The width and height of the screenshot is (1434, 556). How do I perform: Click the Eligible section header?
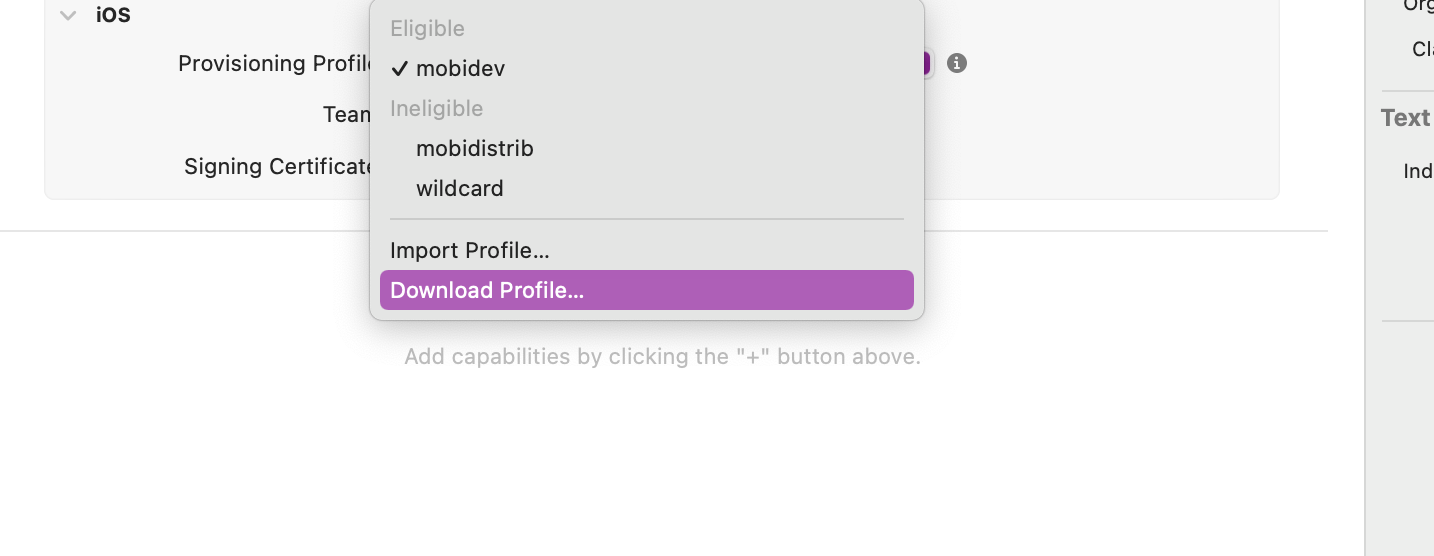pos(427,28)
